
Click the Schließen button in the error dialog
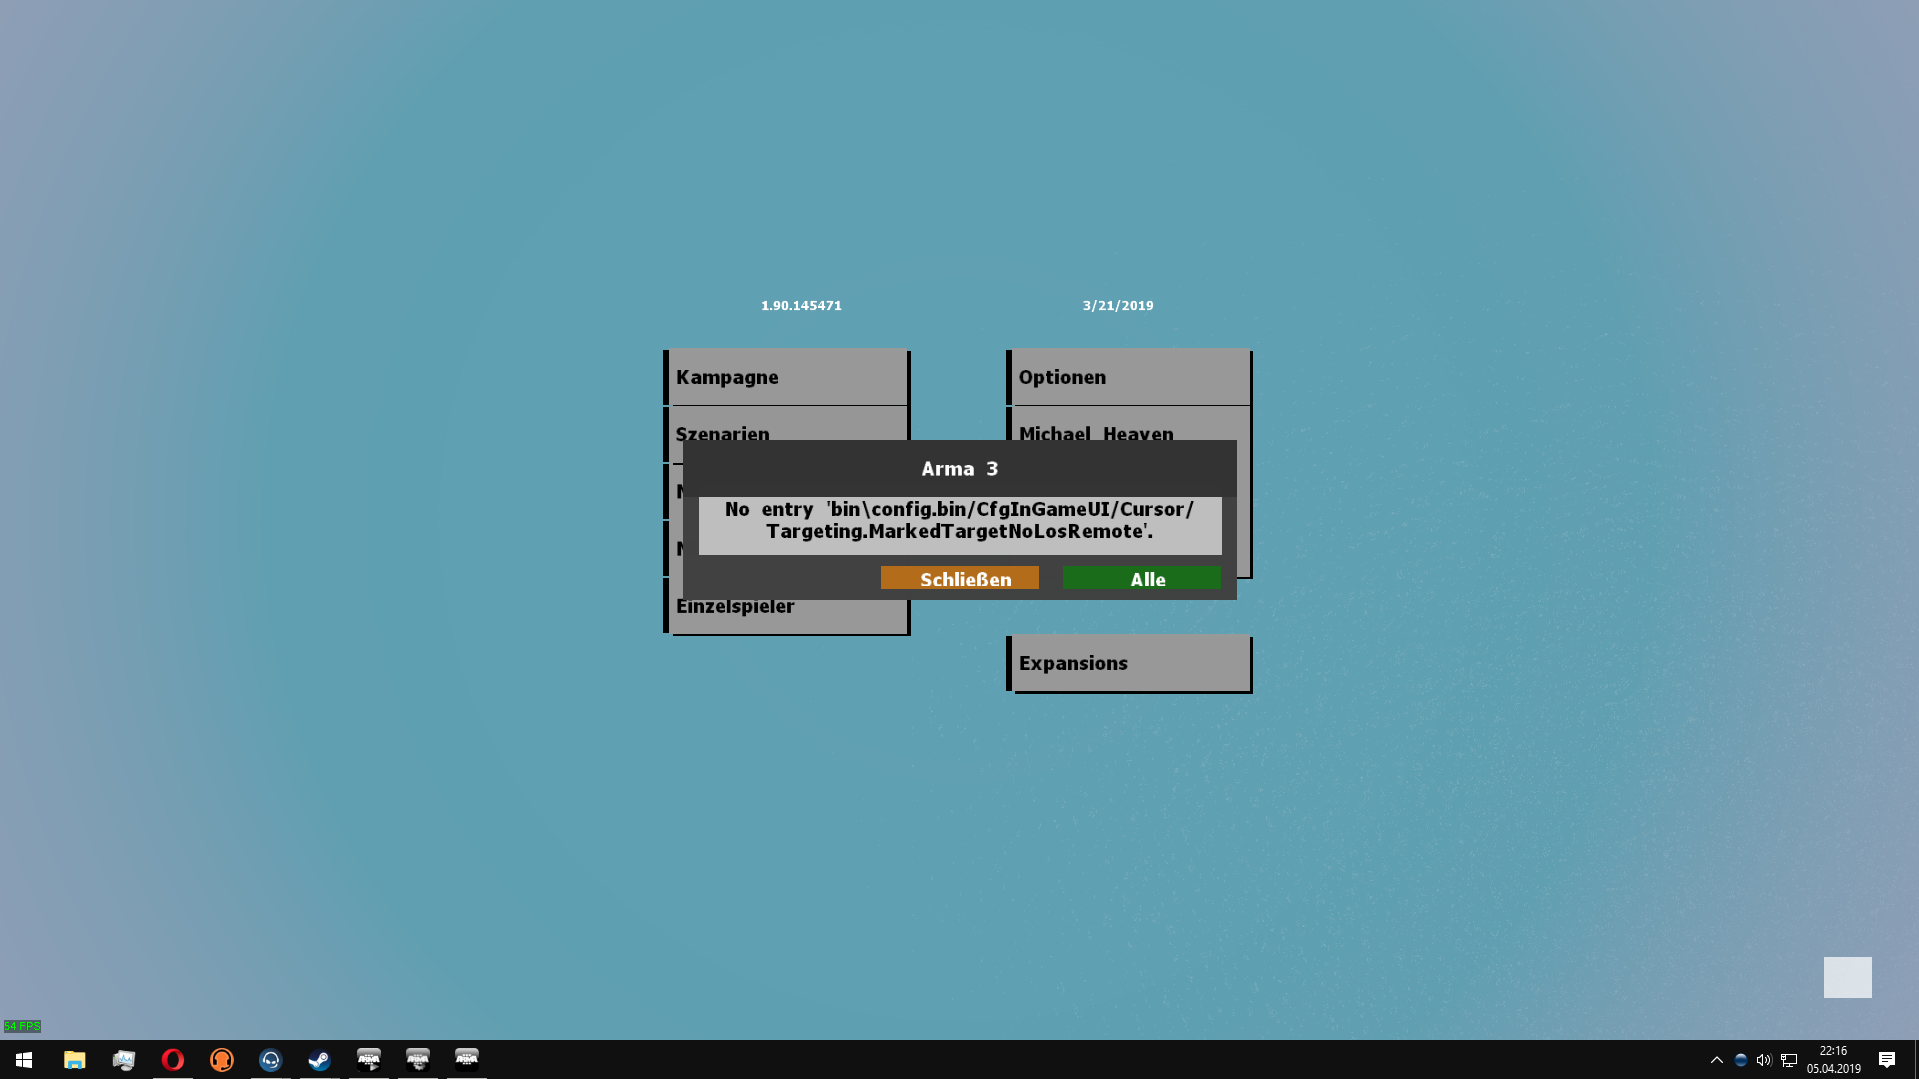(x=959, y=579)
